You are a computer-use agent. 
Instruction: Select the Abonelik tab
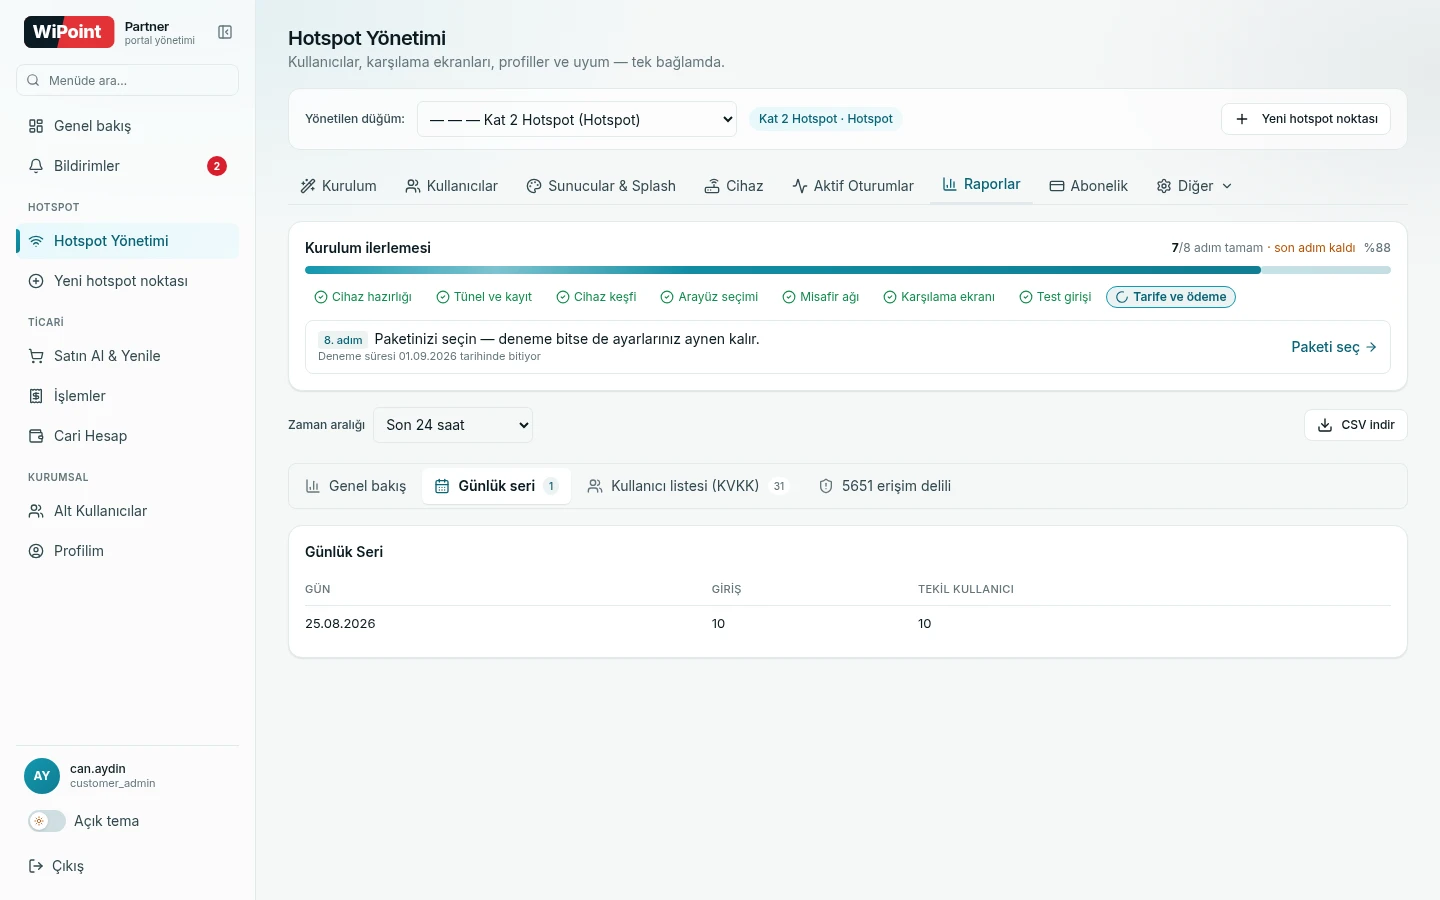[1088, 186]
